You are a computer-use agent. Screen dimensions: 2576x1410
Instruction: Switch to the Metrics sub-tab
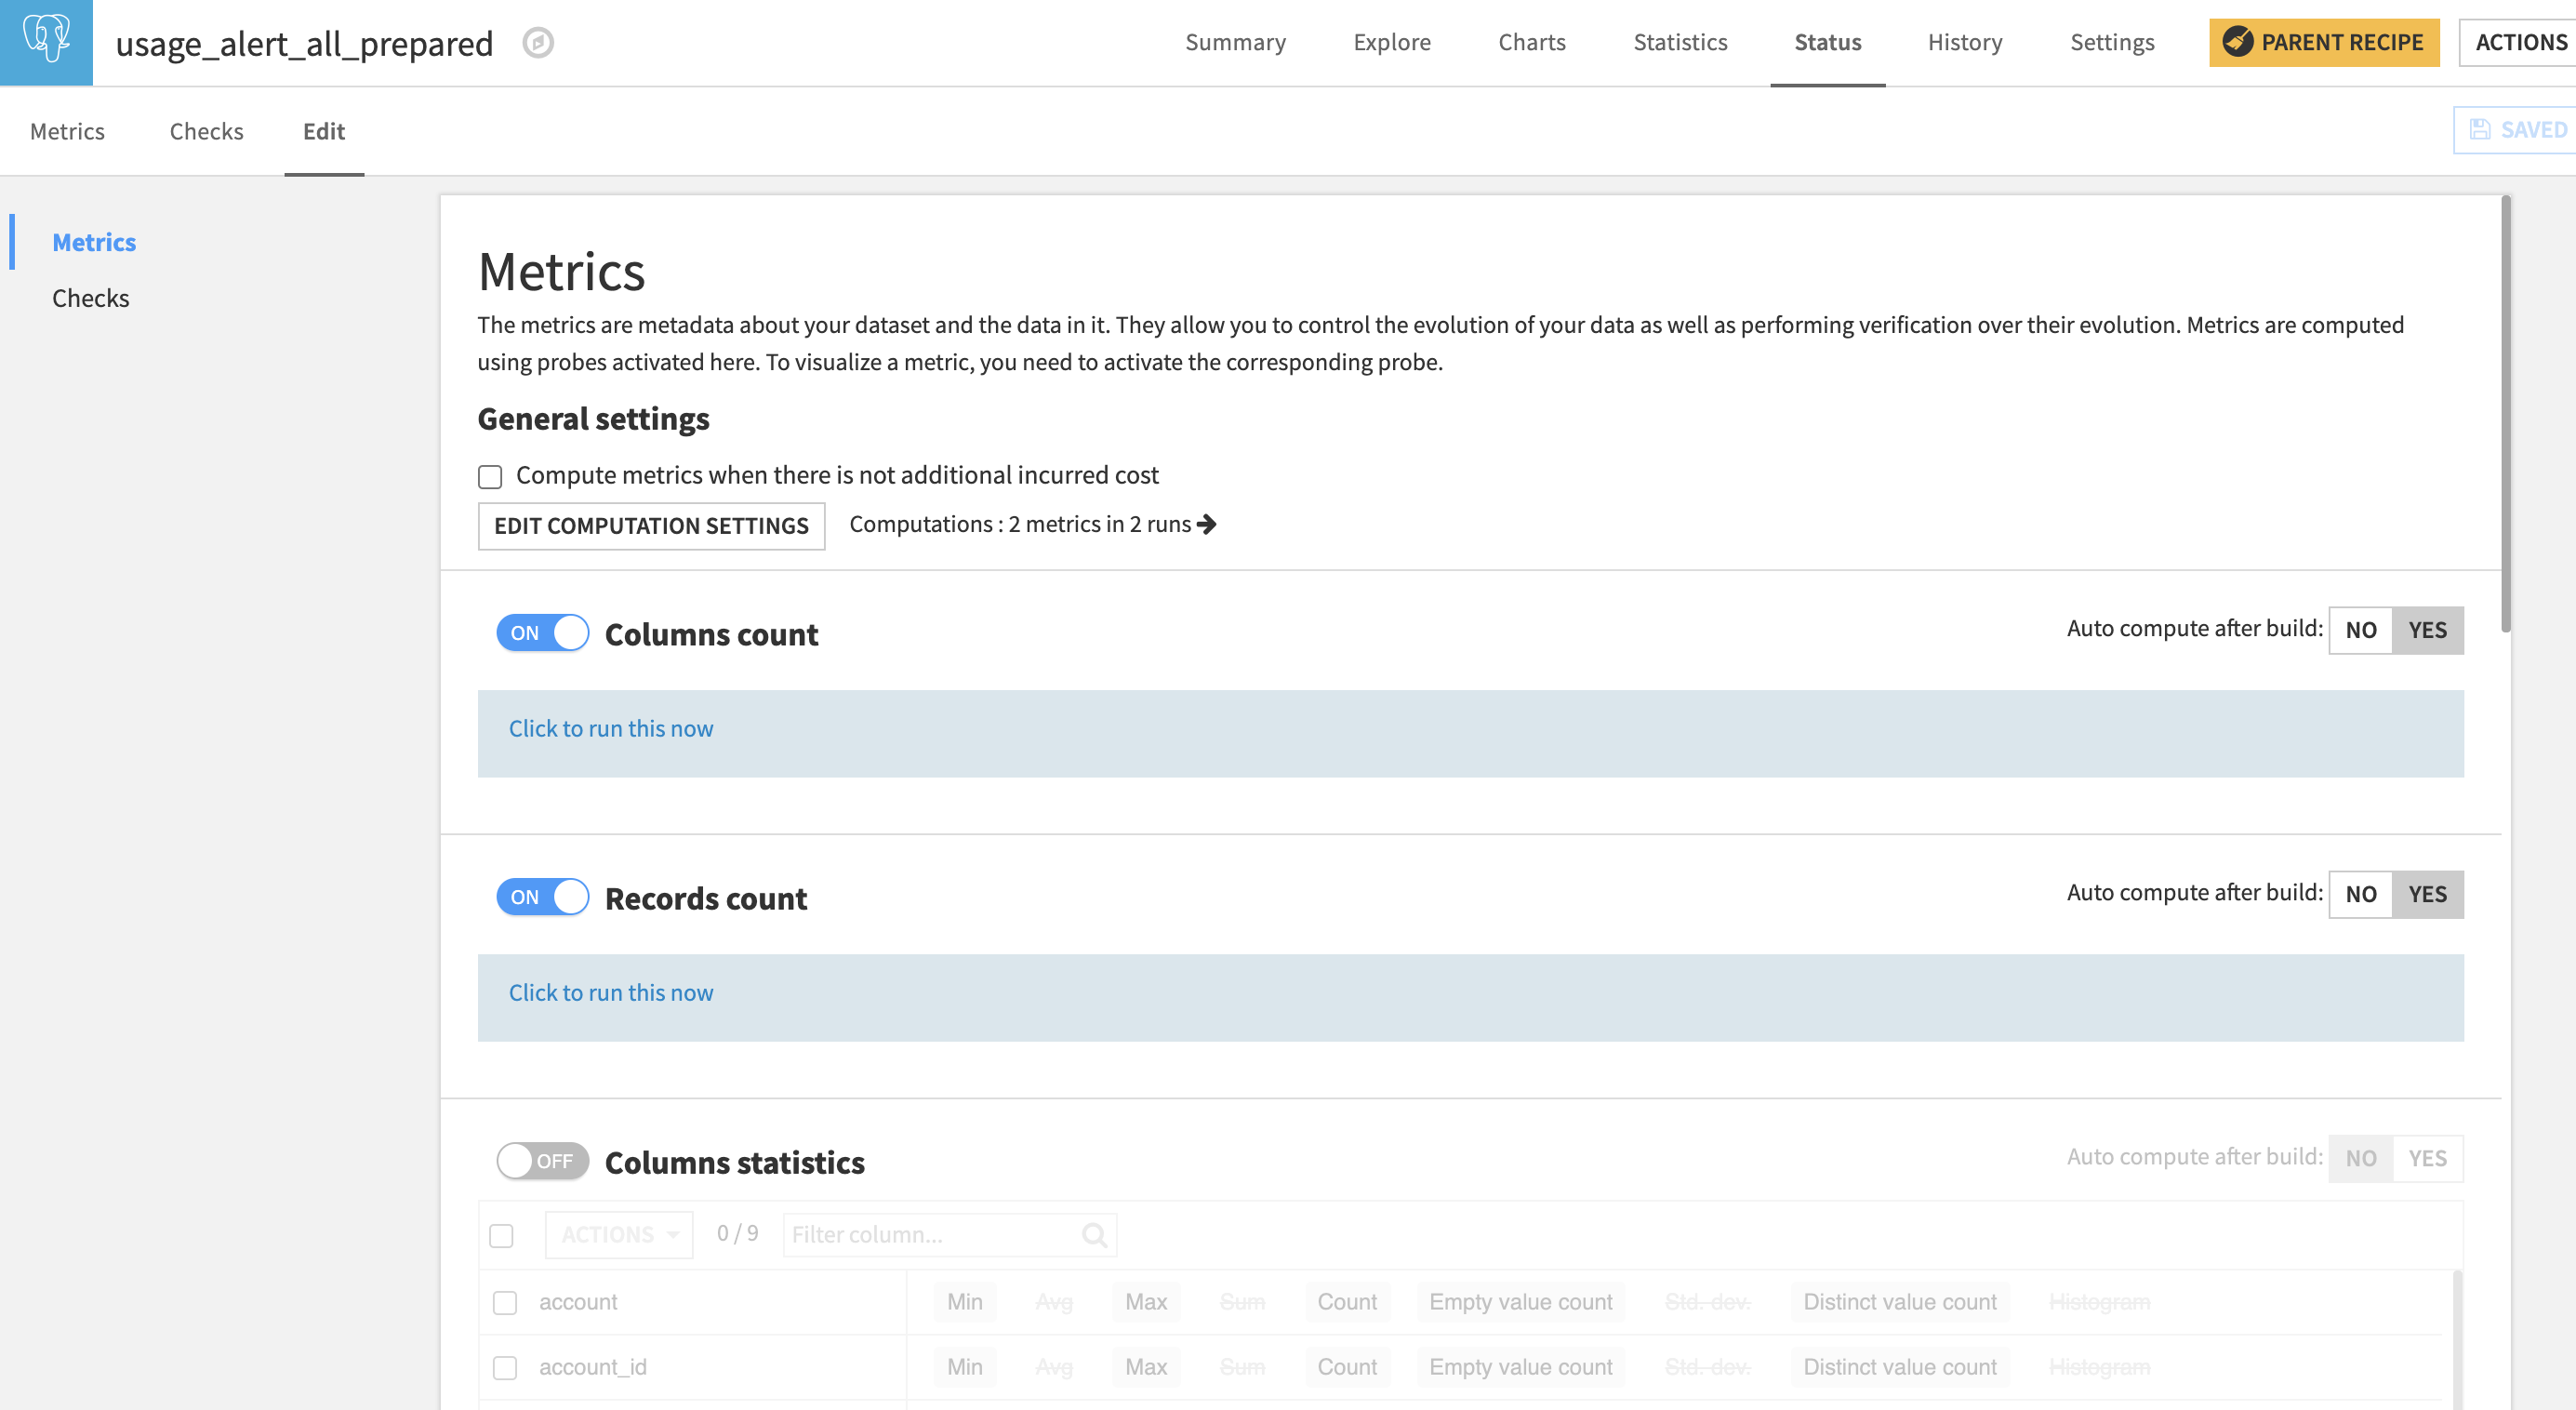(67, 132)
